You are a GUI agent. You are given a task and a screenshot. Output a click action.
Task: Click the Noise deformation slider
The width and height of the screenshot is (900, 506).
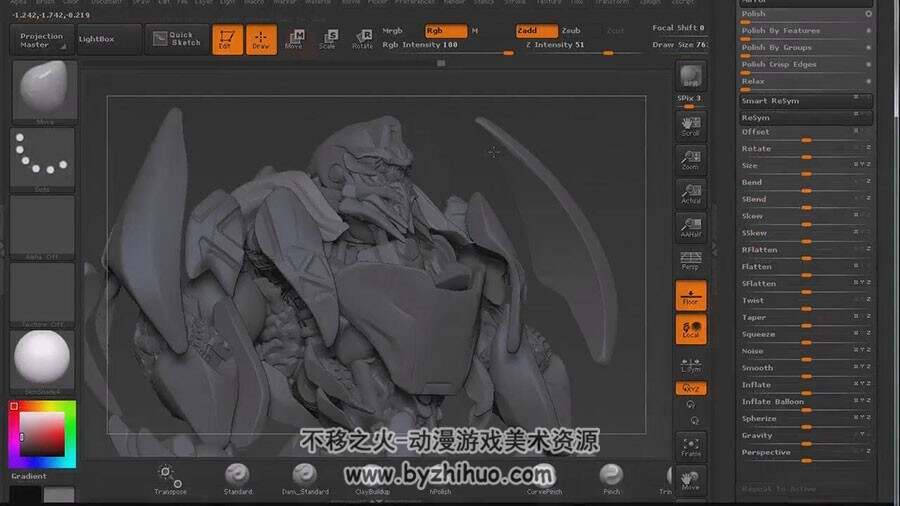click(806, 353)
